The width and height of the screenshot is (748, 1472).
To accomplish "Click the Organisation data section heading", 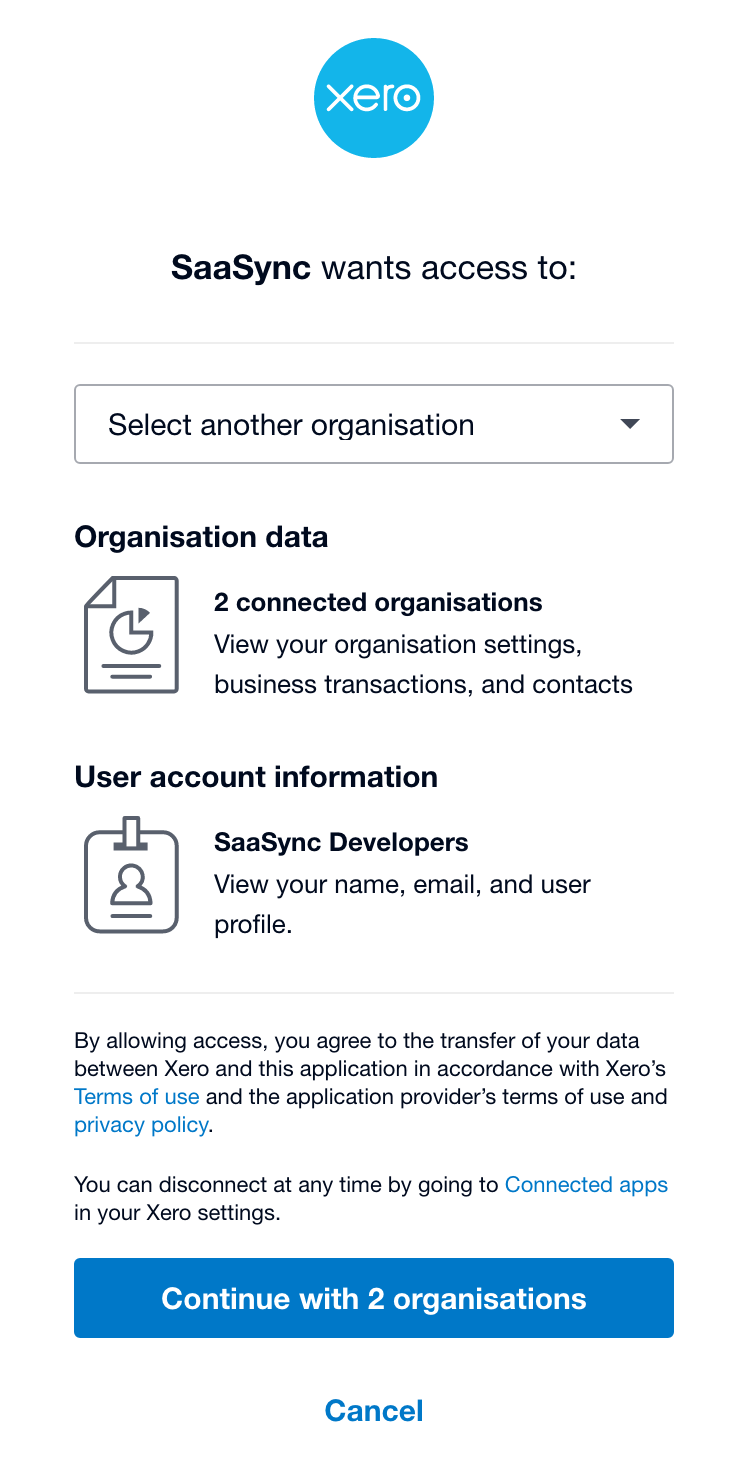I will [201, 537].
